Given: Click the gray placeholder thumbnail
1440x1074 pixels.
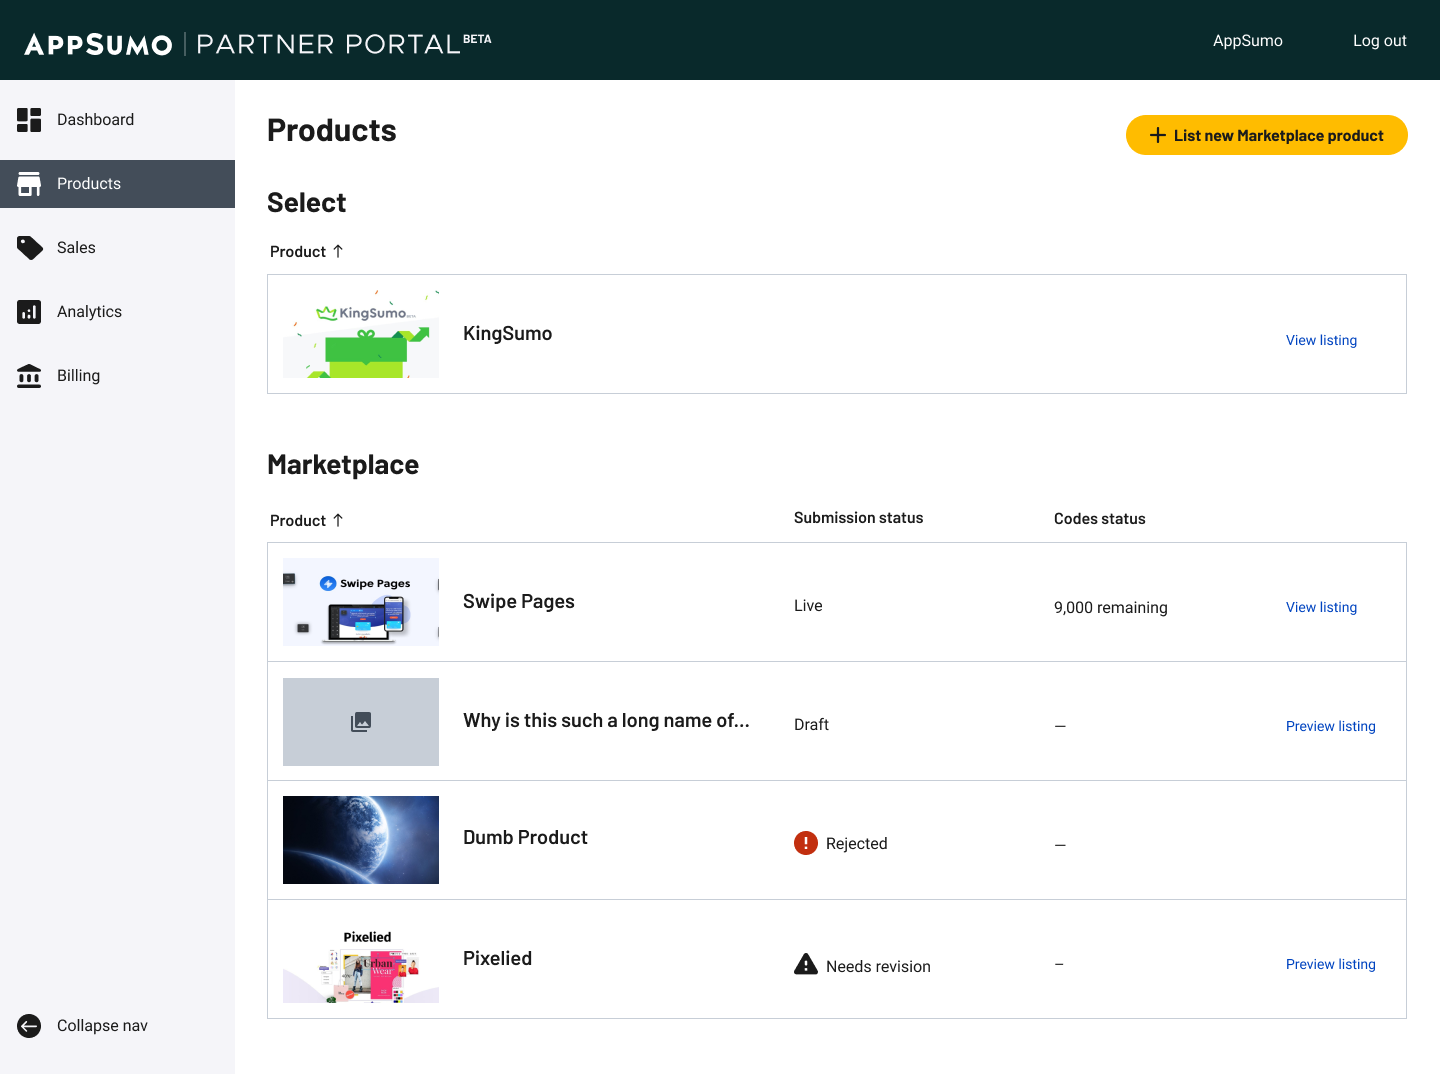Looking at the screenshot, I should 361,722.
